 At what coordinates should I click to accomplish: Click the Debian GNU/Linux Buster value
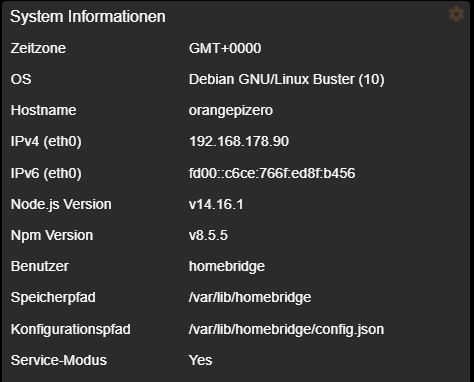286,79
